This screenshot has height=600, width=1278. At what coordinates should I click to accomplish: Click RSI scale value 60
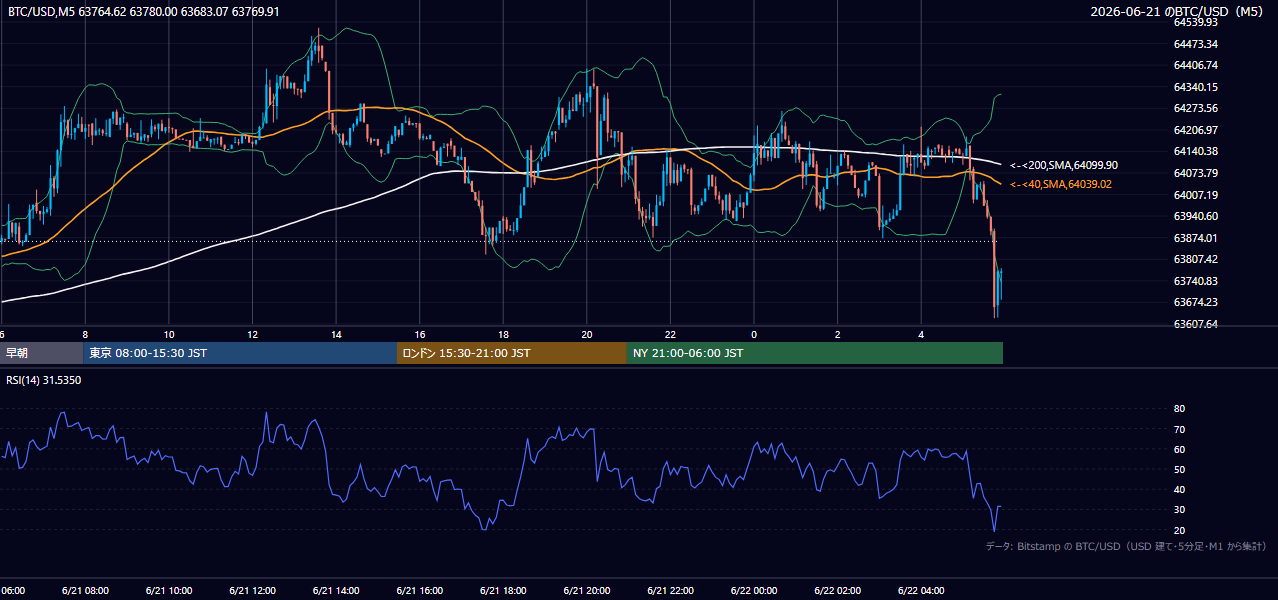1179,449
